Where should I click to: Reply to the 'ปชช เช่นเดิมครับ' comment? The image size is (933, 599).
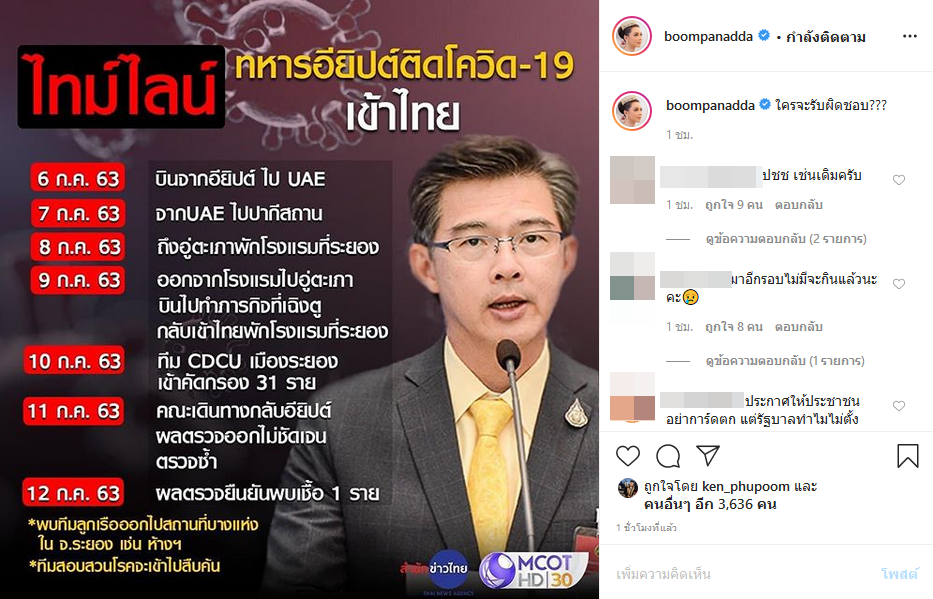pyautogui.click(x=799, y=205)
